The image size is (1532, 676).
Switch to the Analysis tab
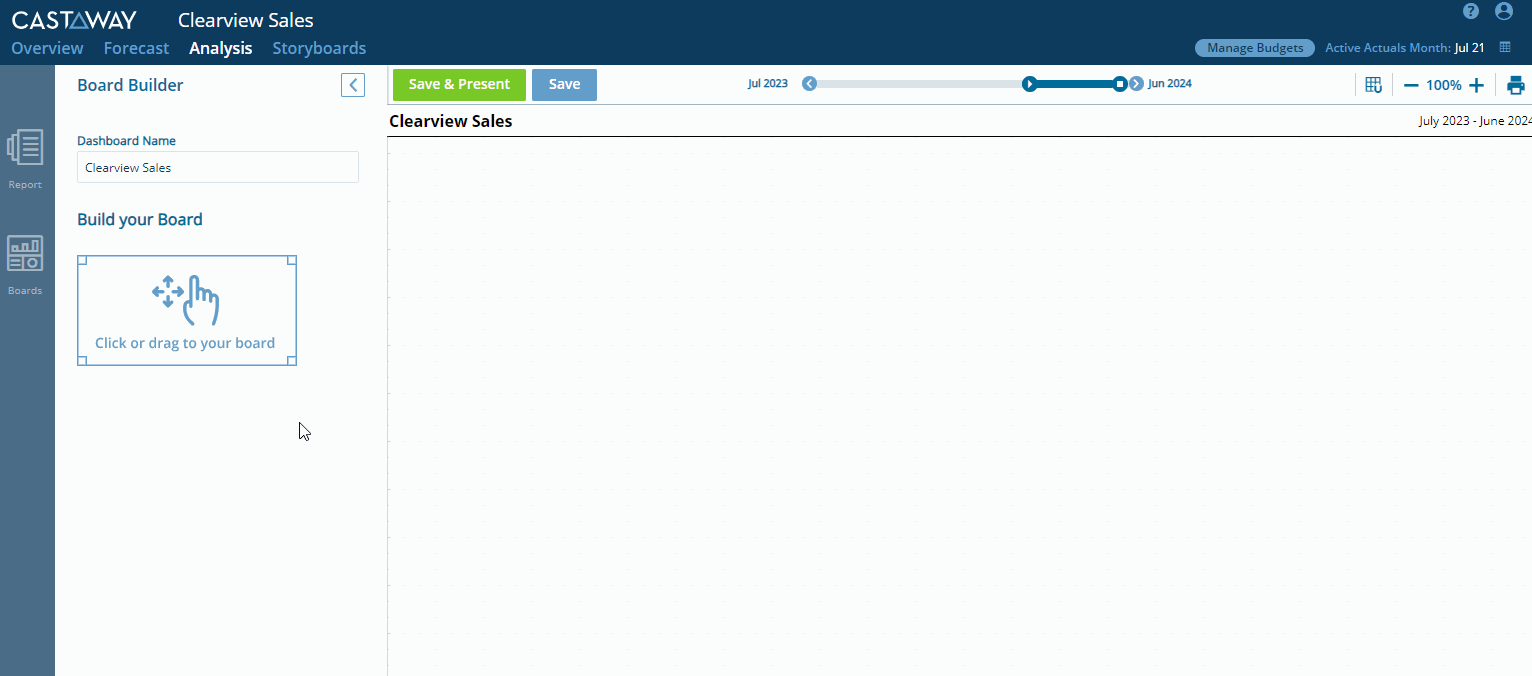point(220,48)
